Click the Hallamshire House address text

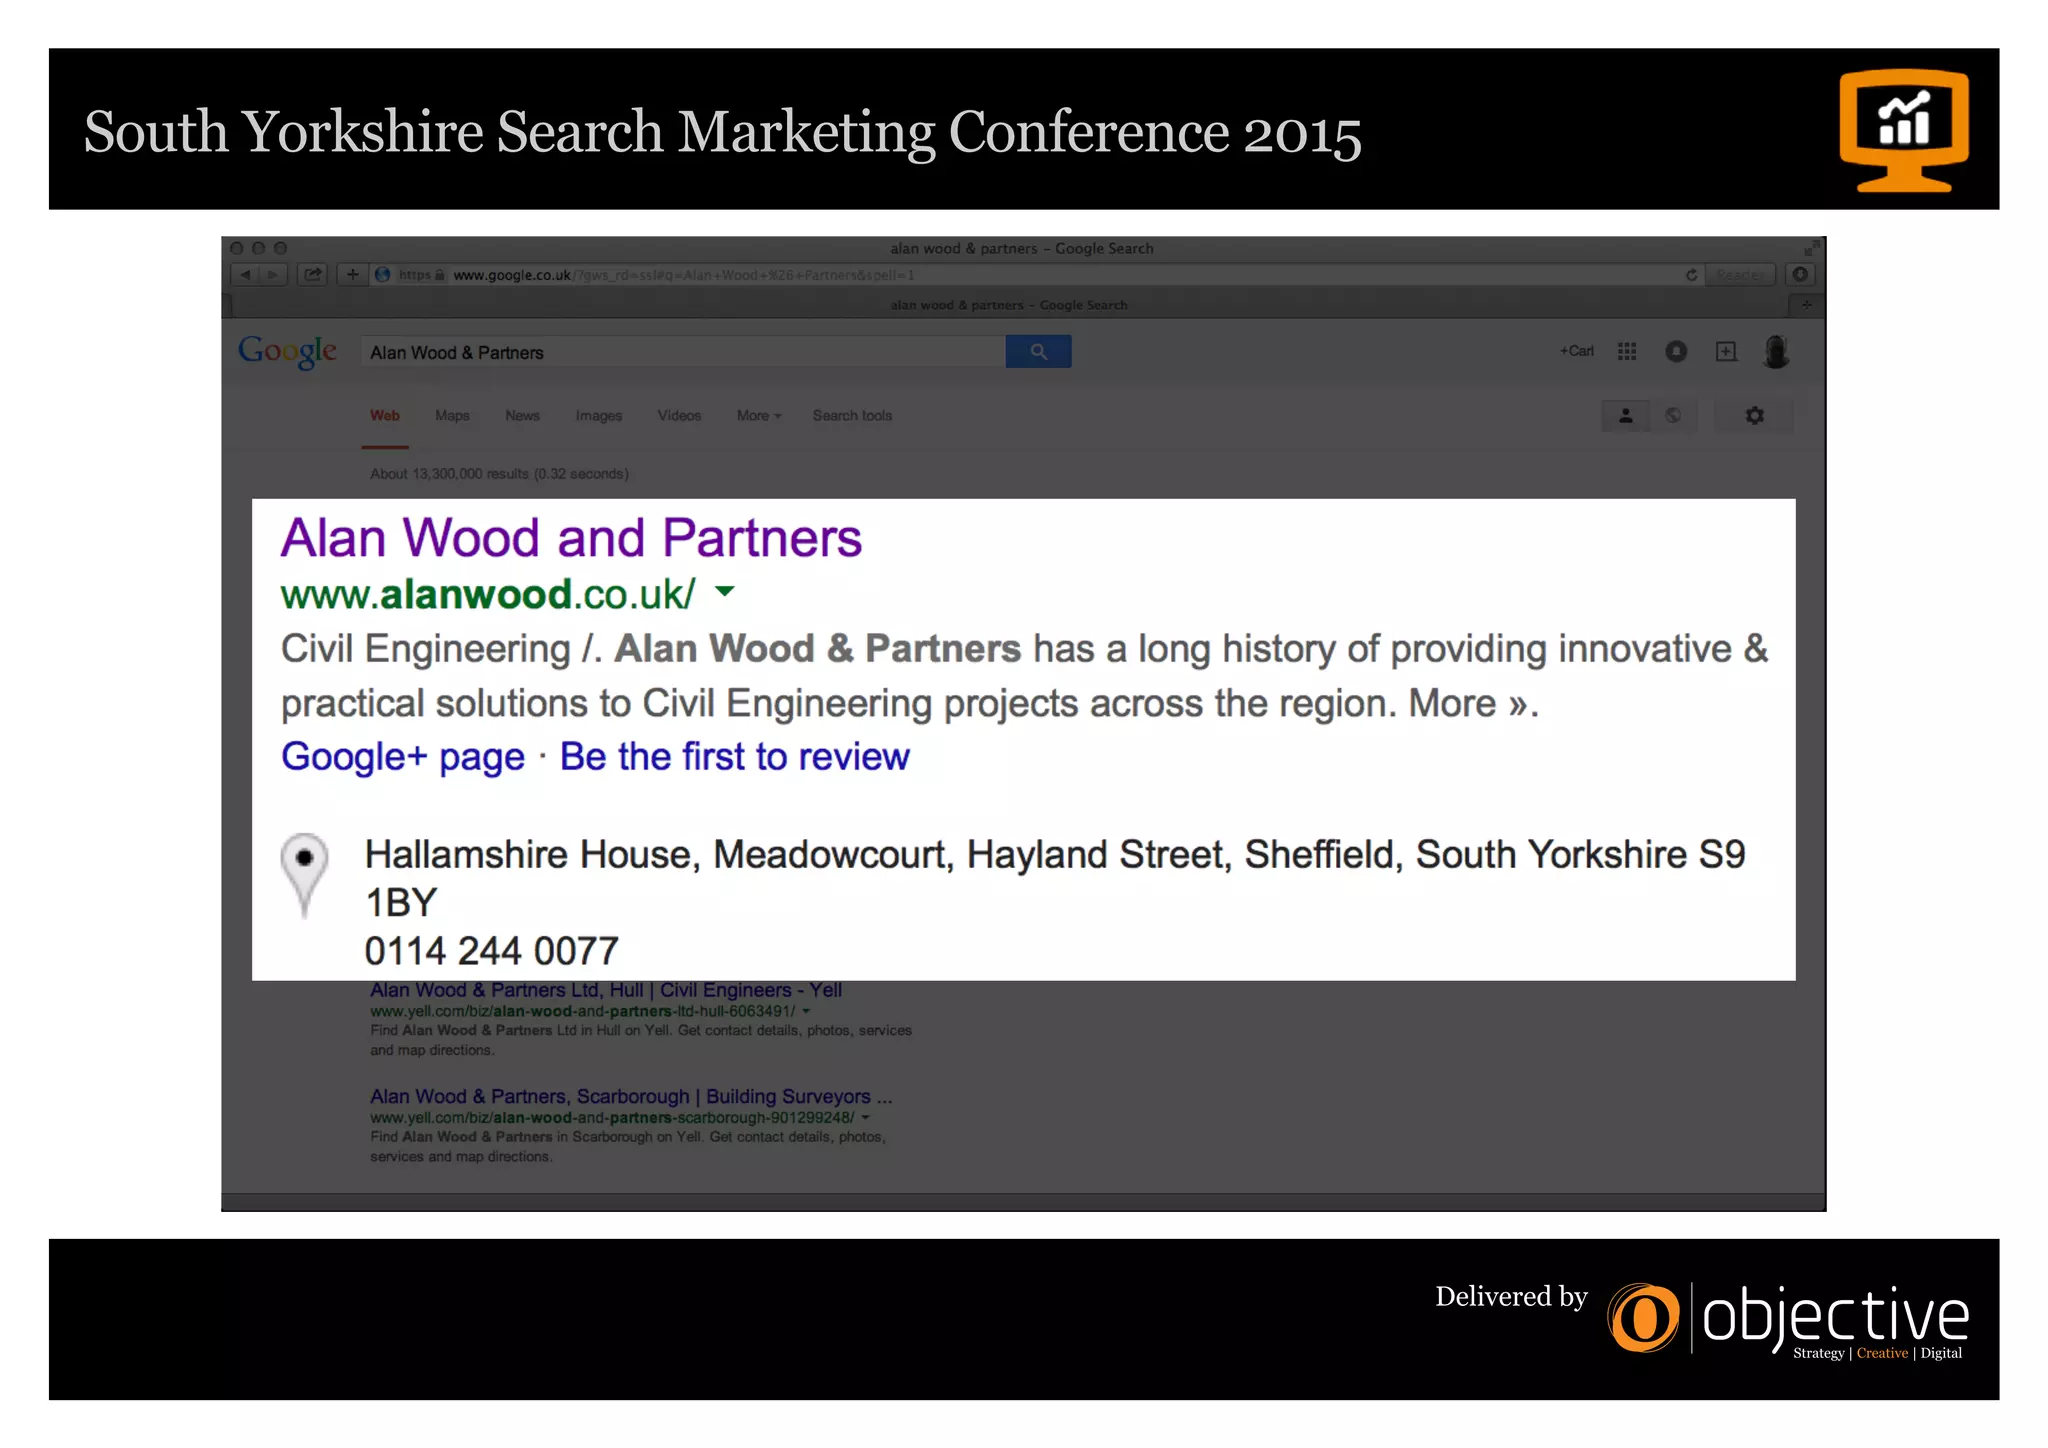1055,878
